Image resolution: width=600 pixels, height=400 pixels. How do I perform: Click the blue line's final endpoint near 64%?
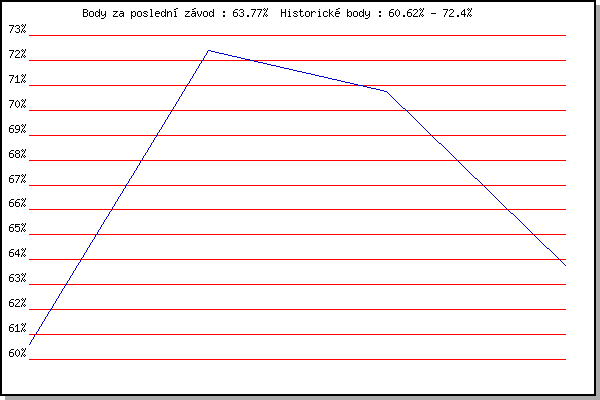[565, 265]
